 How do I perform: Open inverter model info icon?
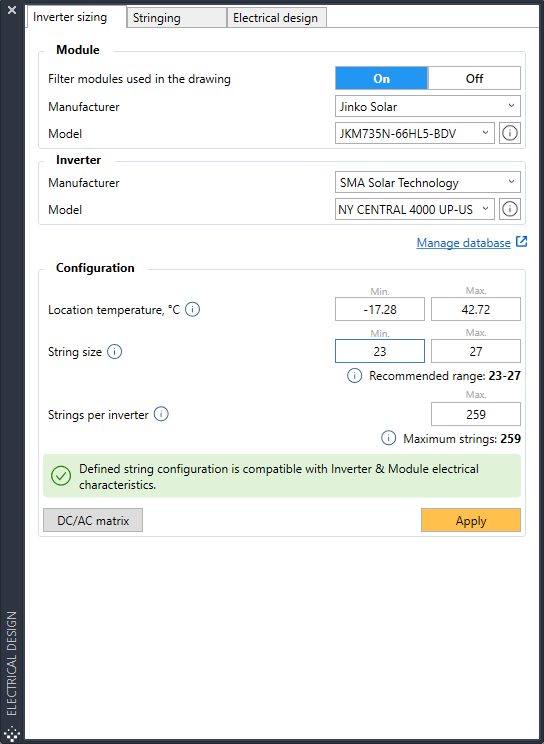[510, 209]
